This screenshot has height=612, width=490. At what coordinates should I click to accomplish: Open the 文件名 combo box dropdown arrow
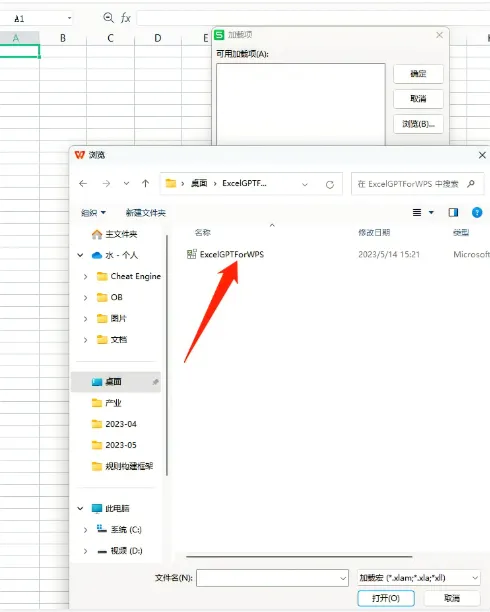[x=343, y=578]
